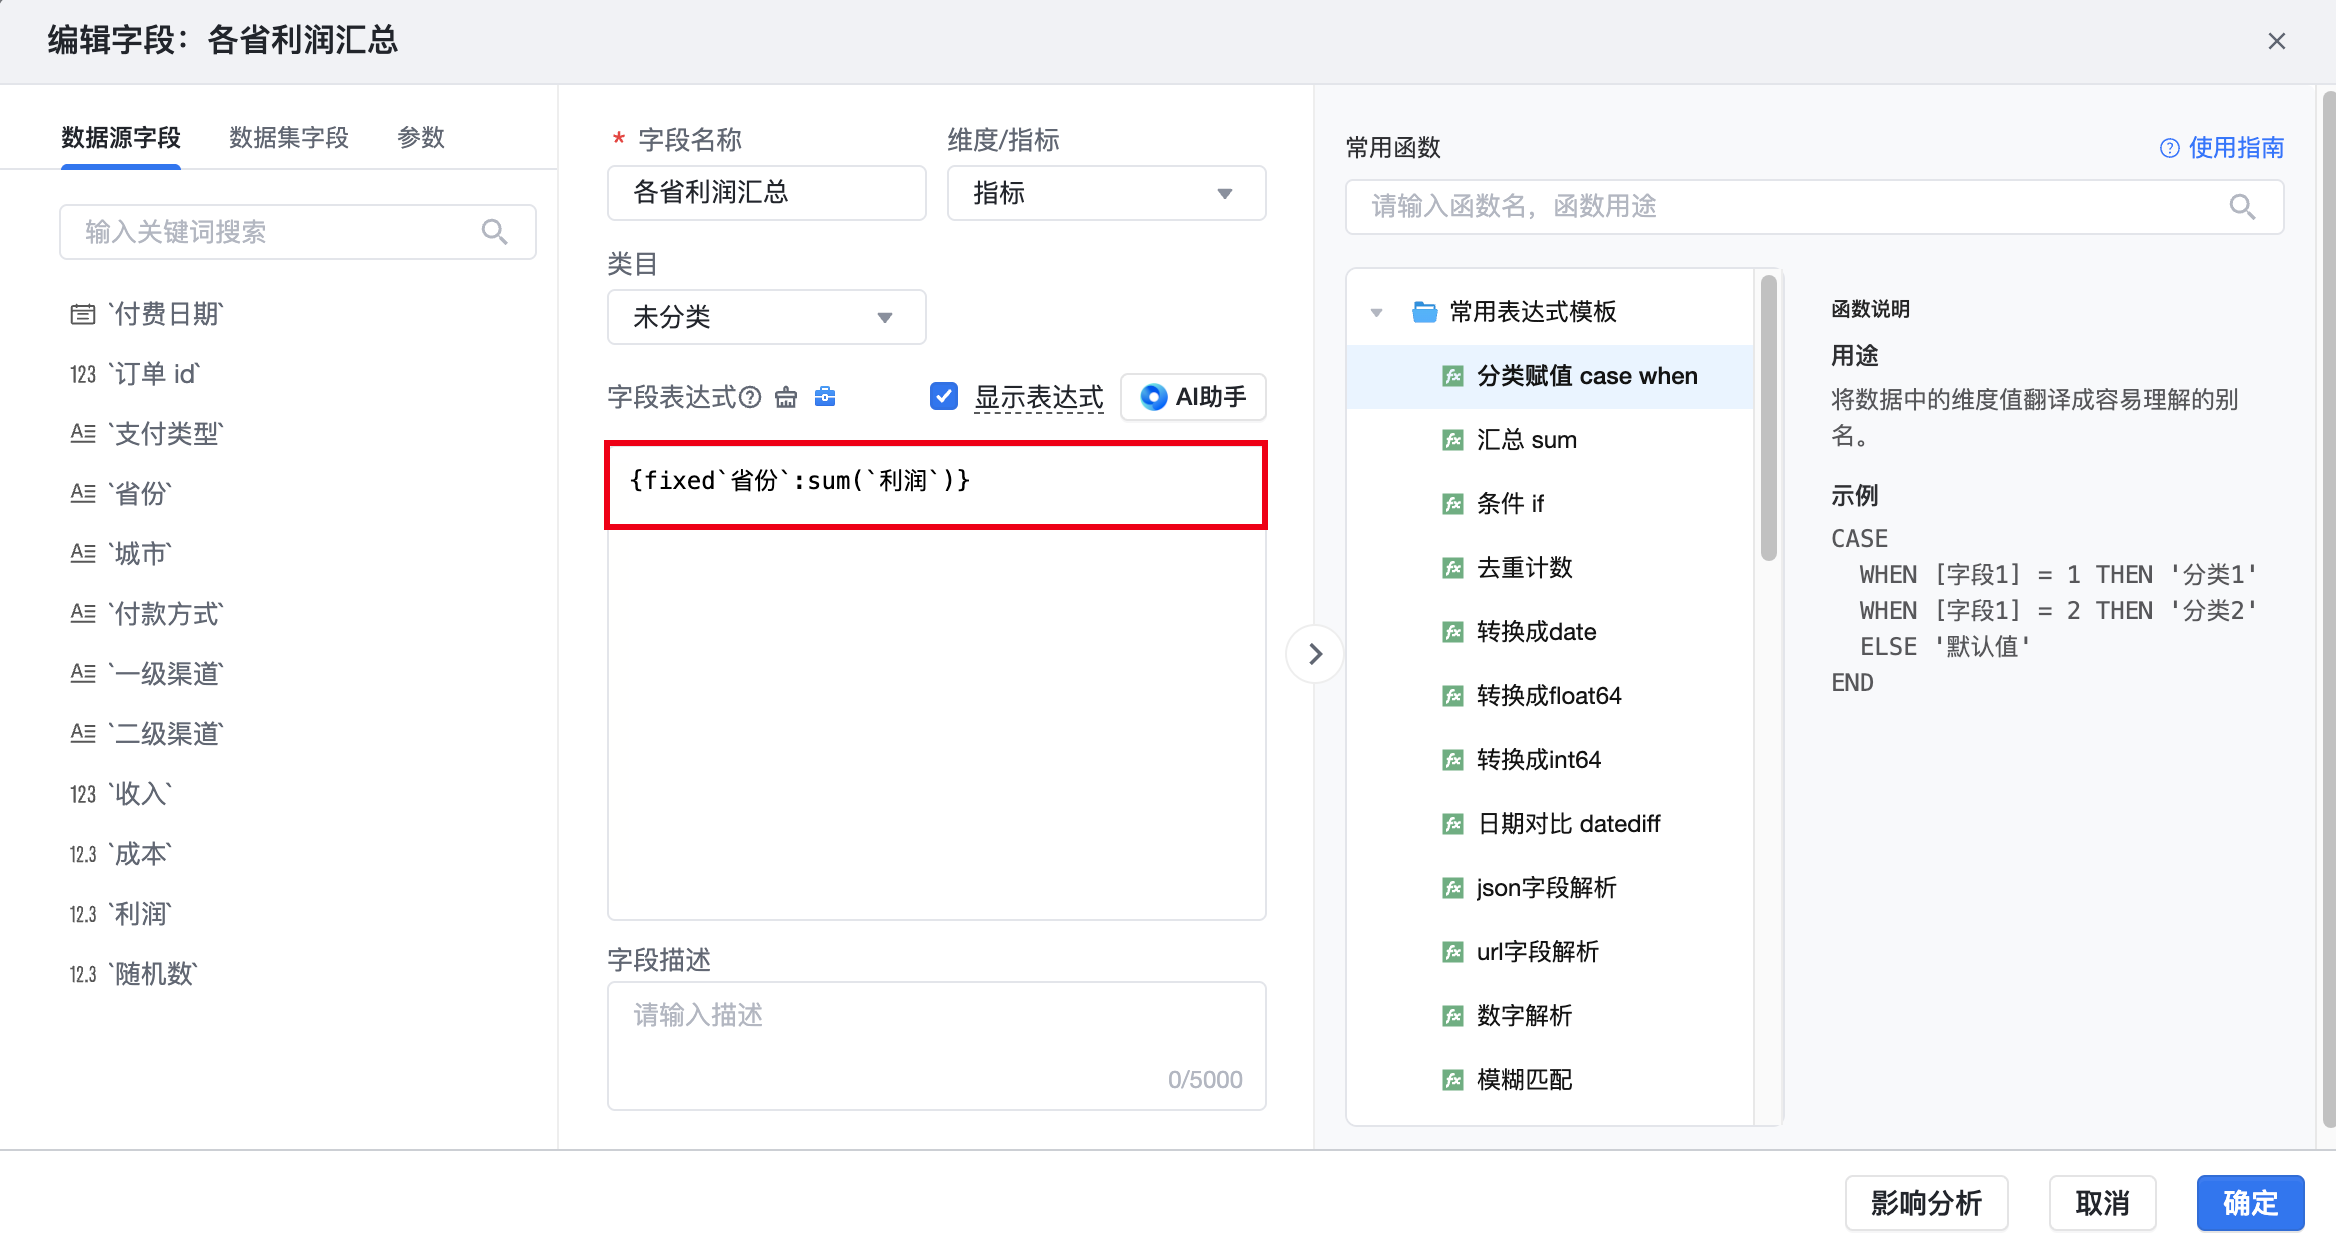Click the blue toolbox icon

click(825, 397)
